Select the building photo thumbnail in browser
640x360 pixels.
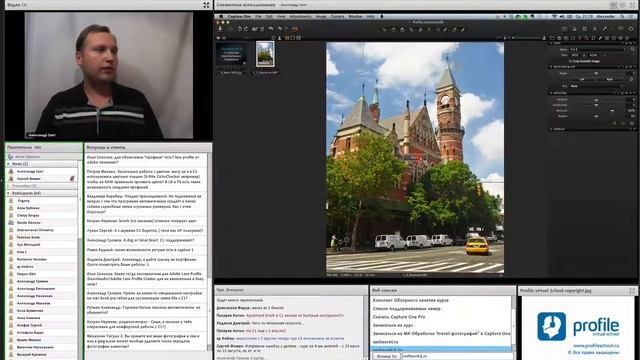[x=265, y=54]
